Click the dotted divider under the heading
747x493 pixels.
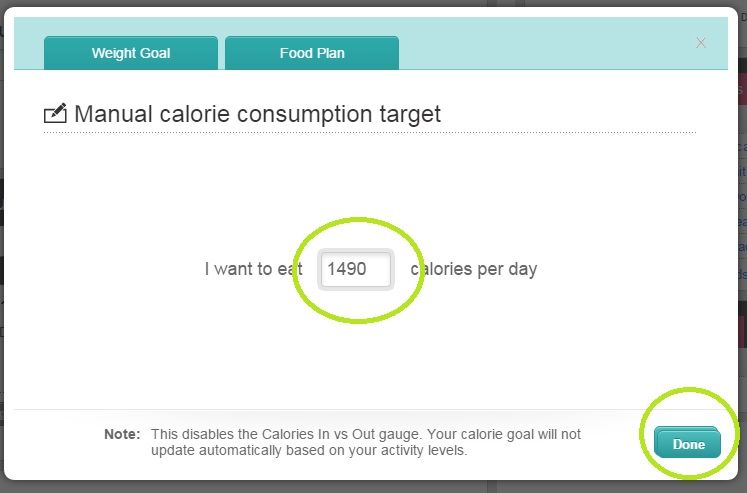(370, 132)
